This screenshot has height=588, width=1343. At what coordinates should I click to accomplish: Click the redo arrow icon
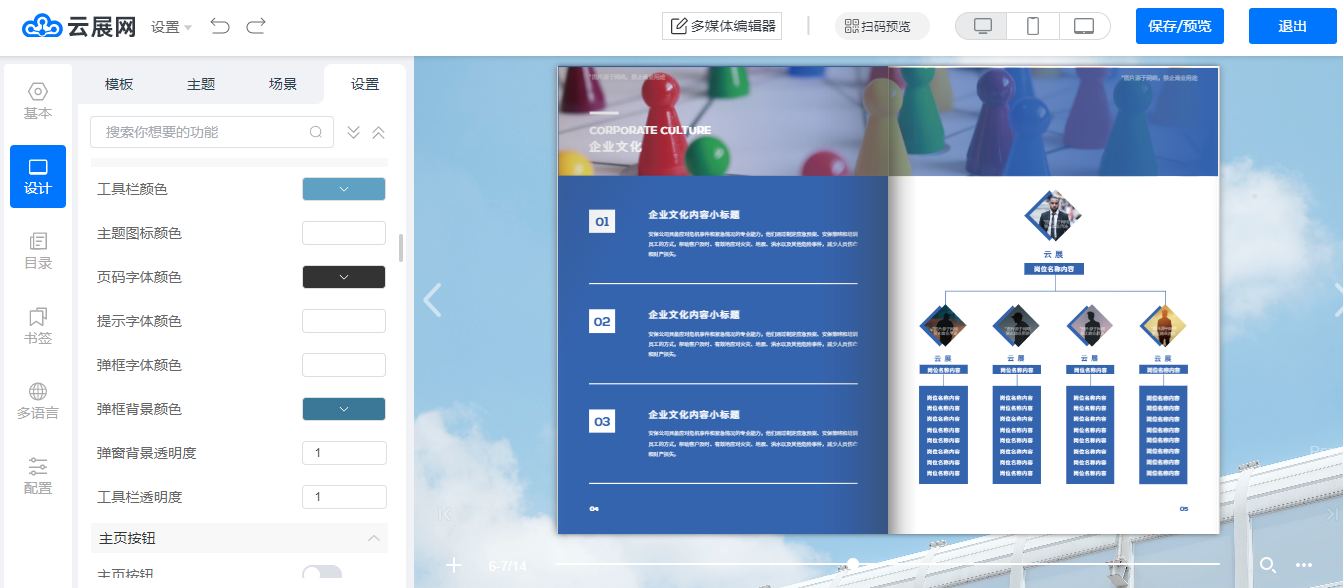coord(256,26)
